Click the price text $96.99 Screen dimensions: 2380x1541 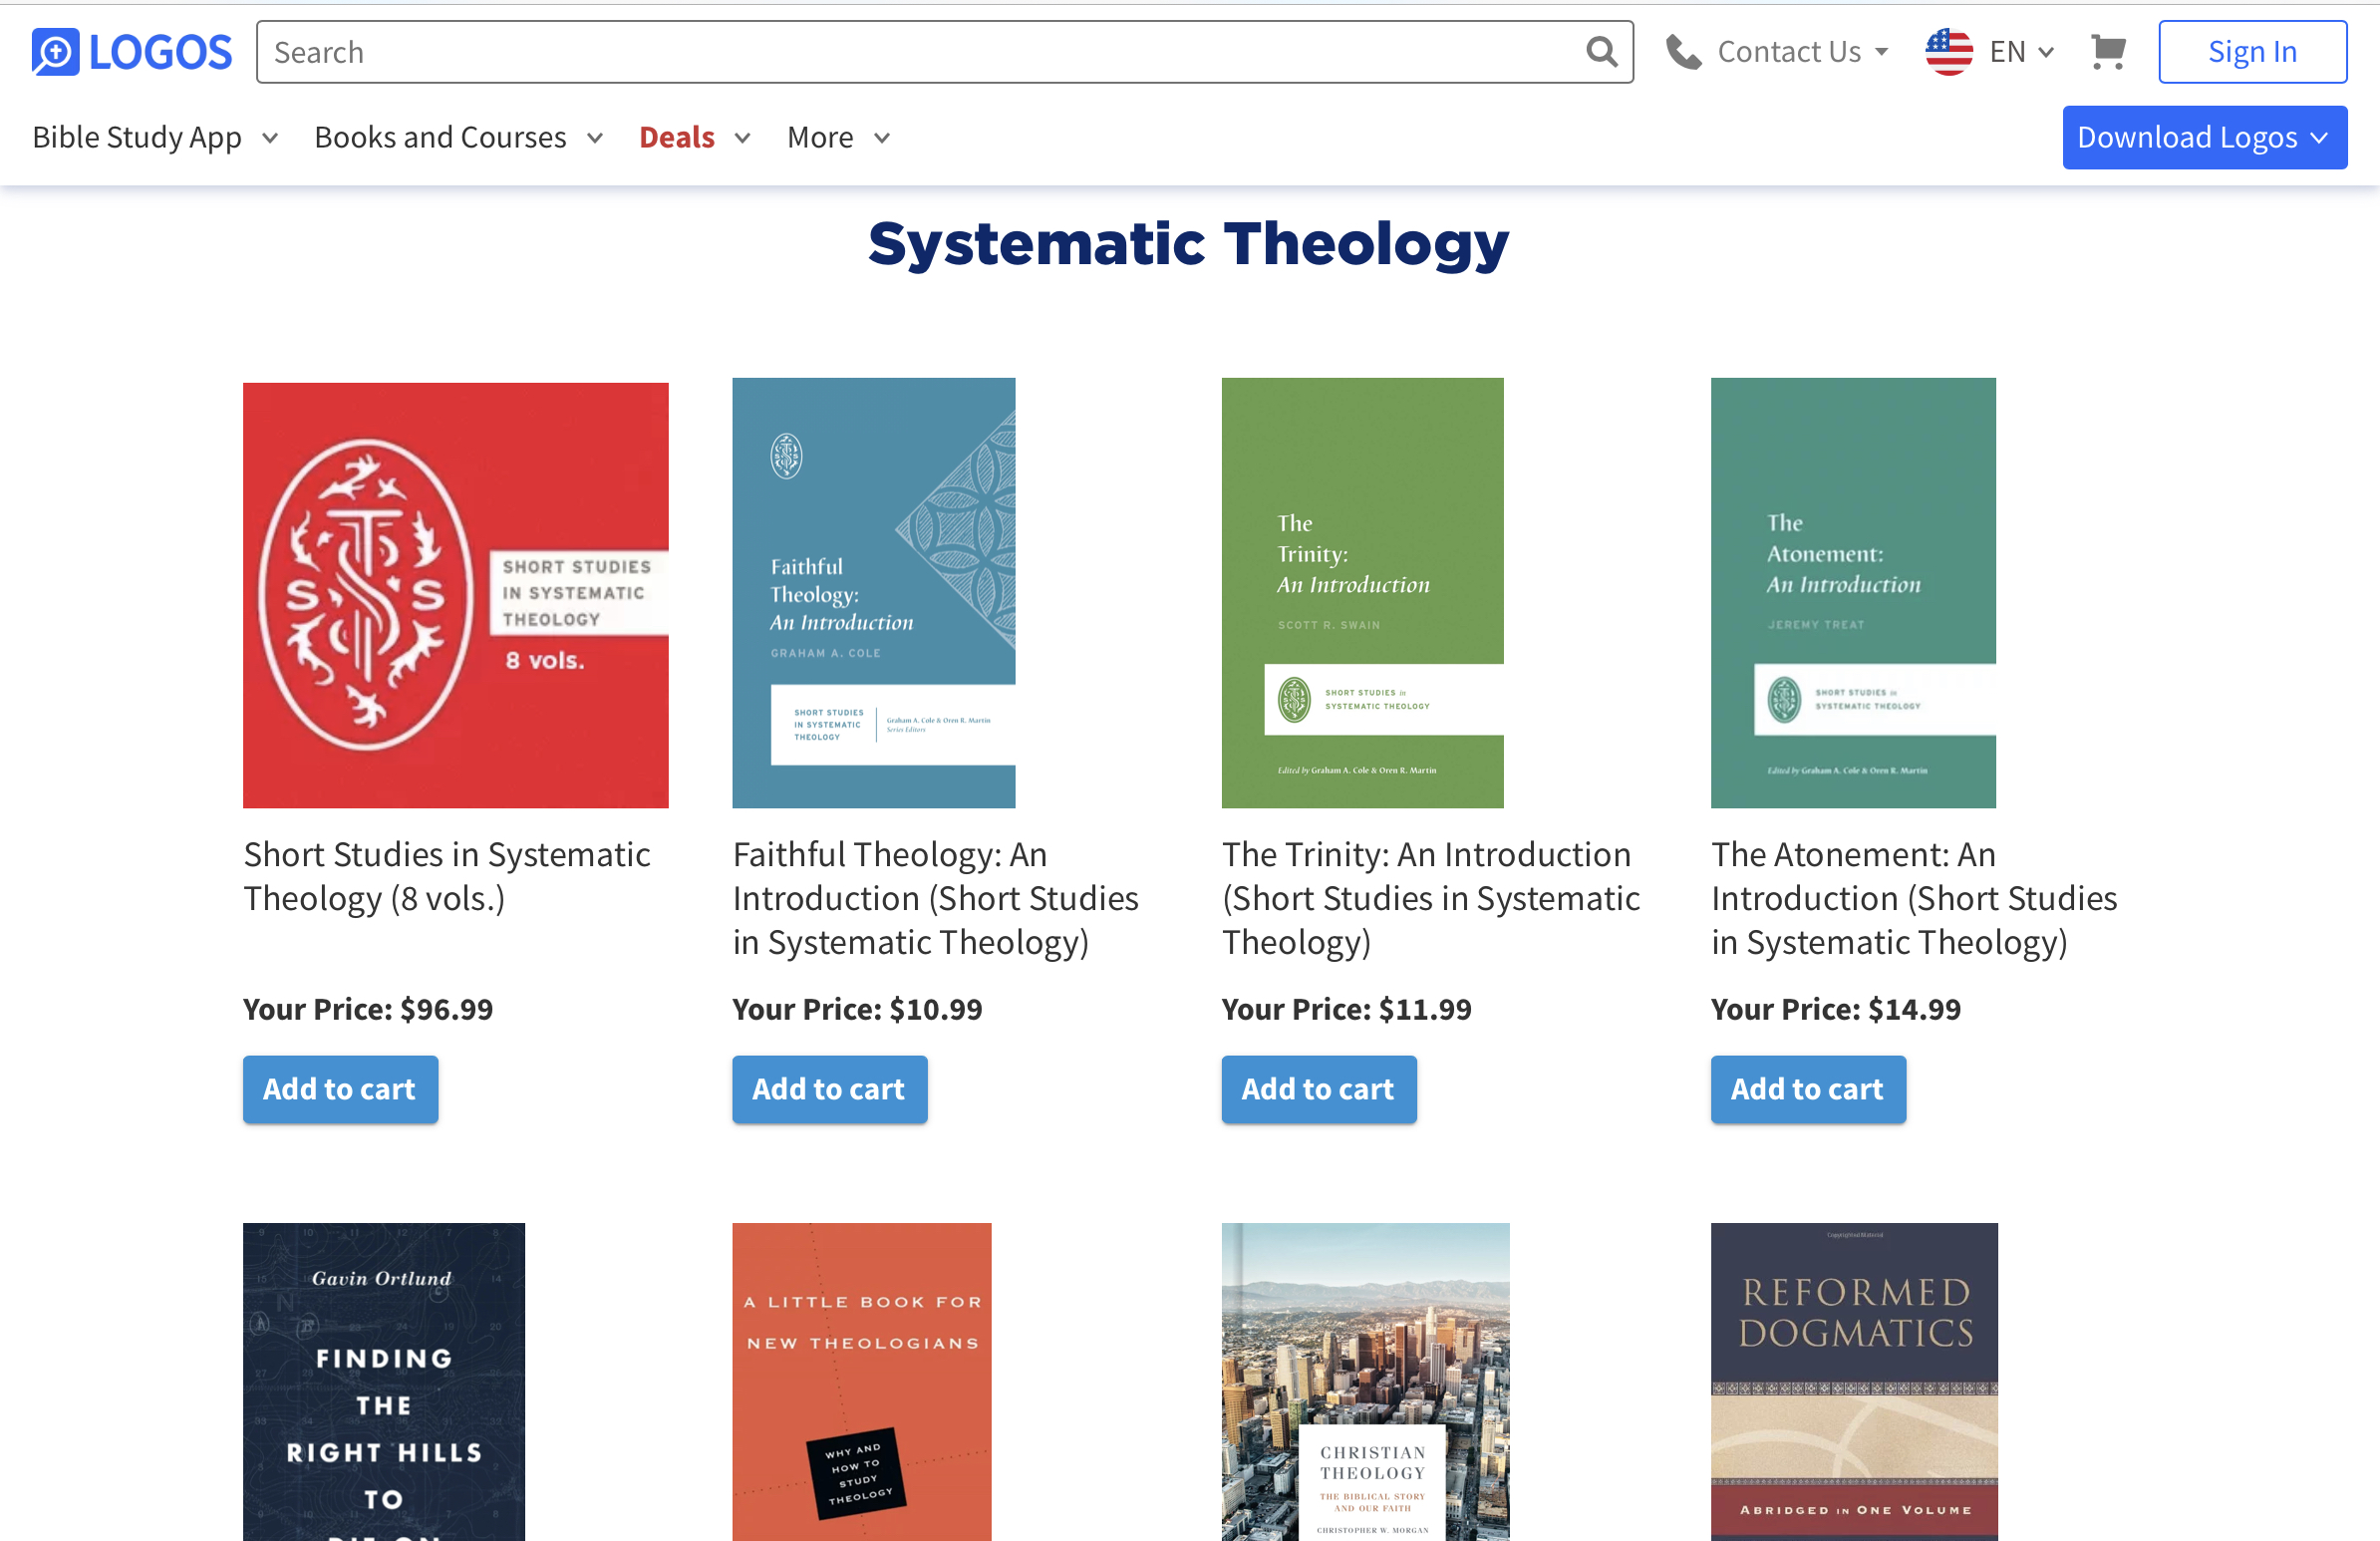(x=446, y=1009)
